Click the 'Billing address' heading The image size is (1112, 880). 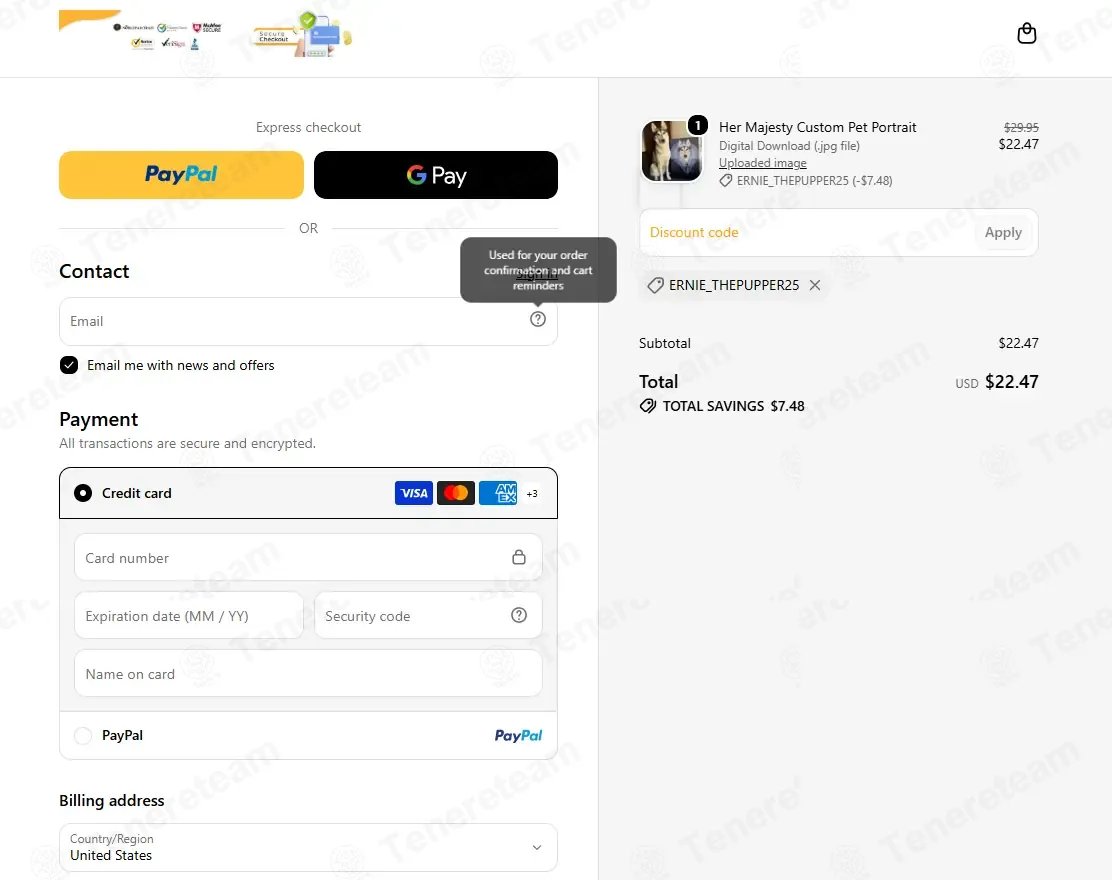(112, 801)
